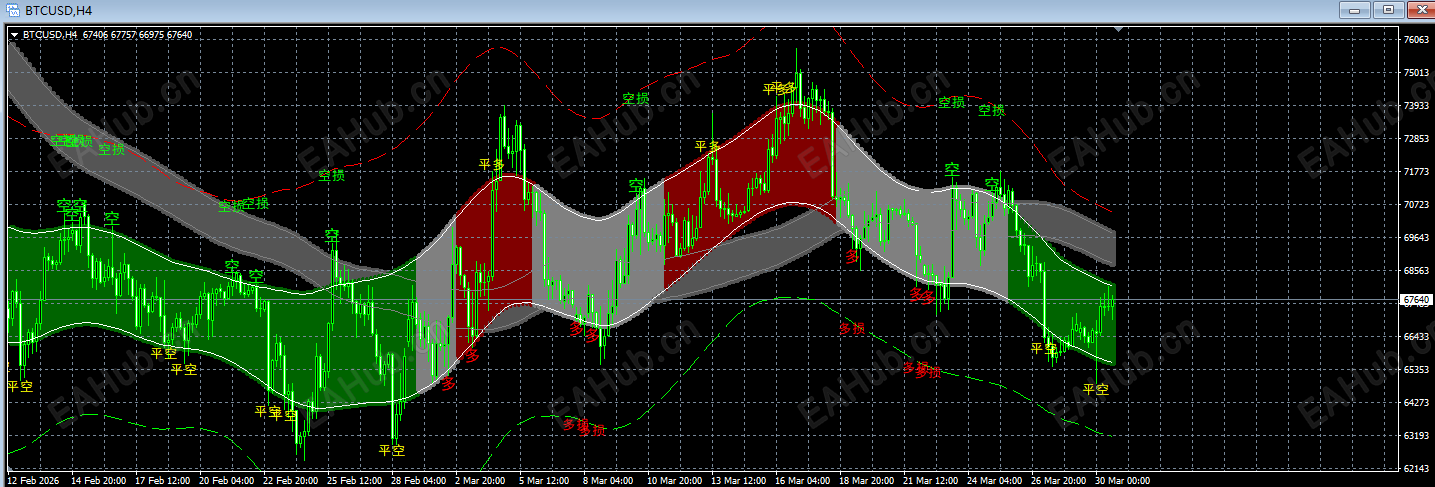Image resolution: width=1435 pixels, height=487 pixels.
Task: Click the yellow 平空 label above 30 Mar 00:00
Action: [x=1096, y=390]
